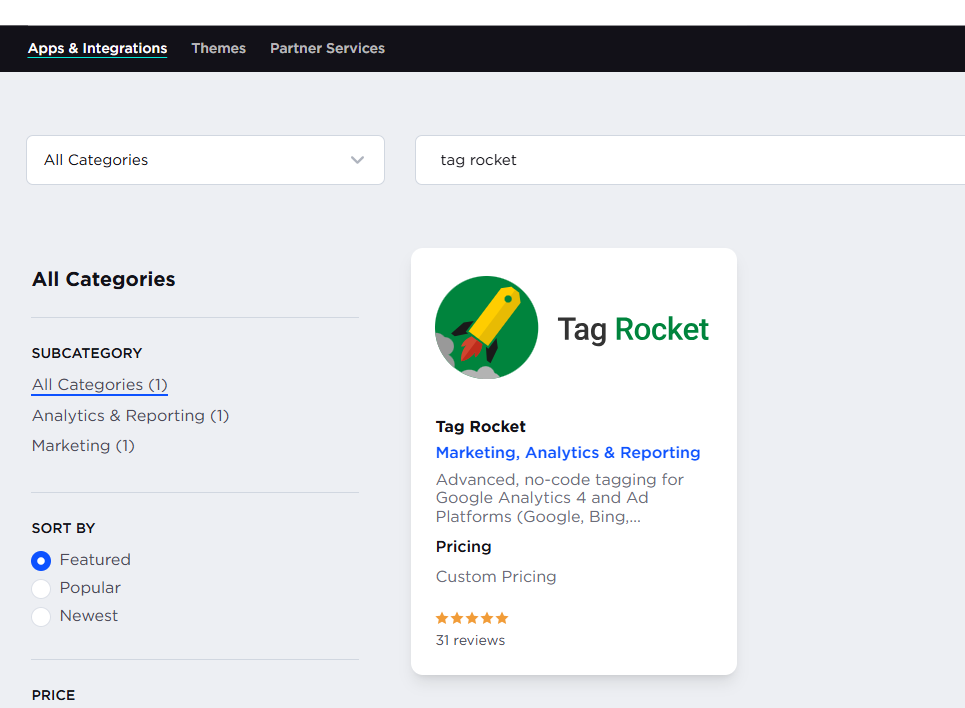Select the Featured sort option
This screenshot has height=708, width=965.
tap(41, 560)
